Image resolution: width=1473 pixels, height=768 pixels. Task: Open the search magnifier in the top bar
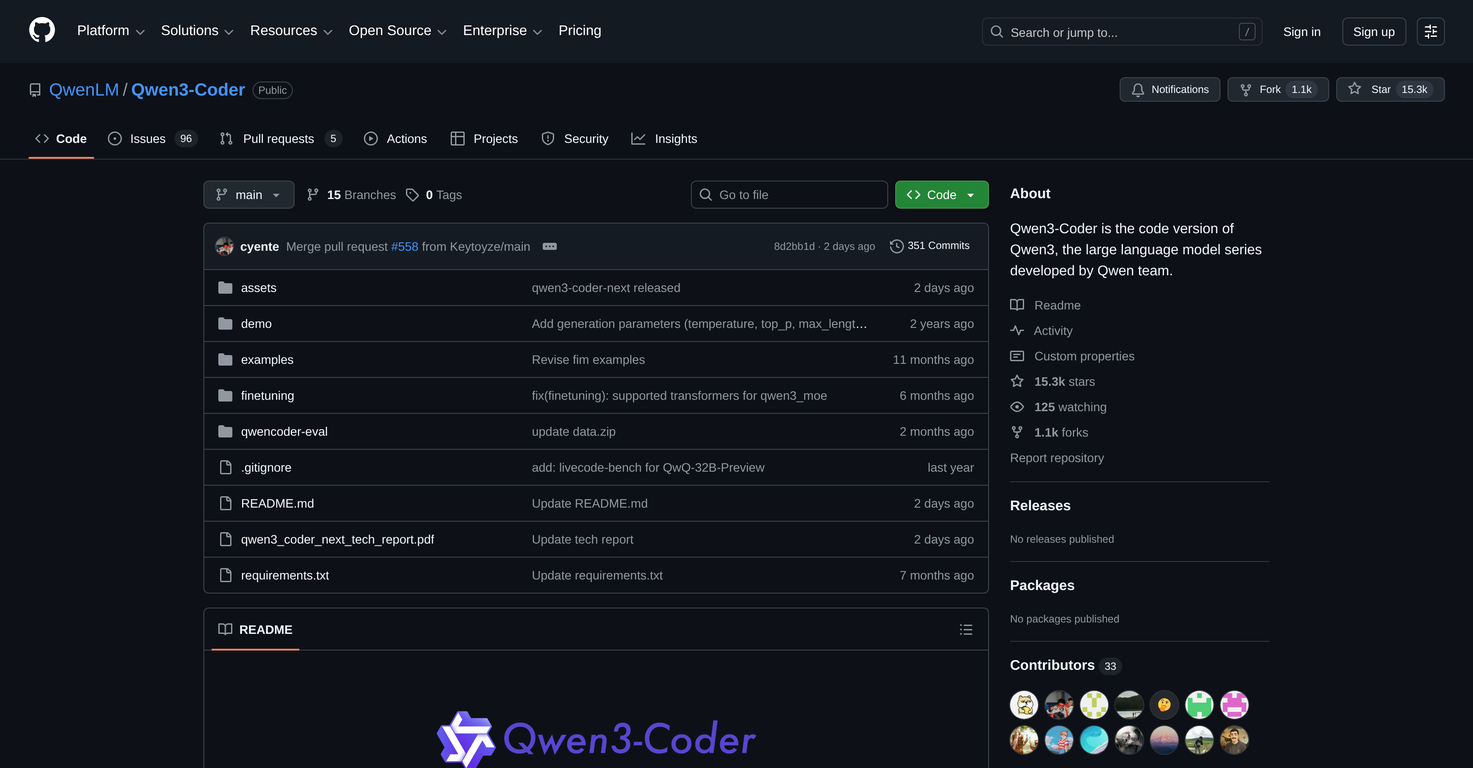(x=996, y=31)
